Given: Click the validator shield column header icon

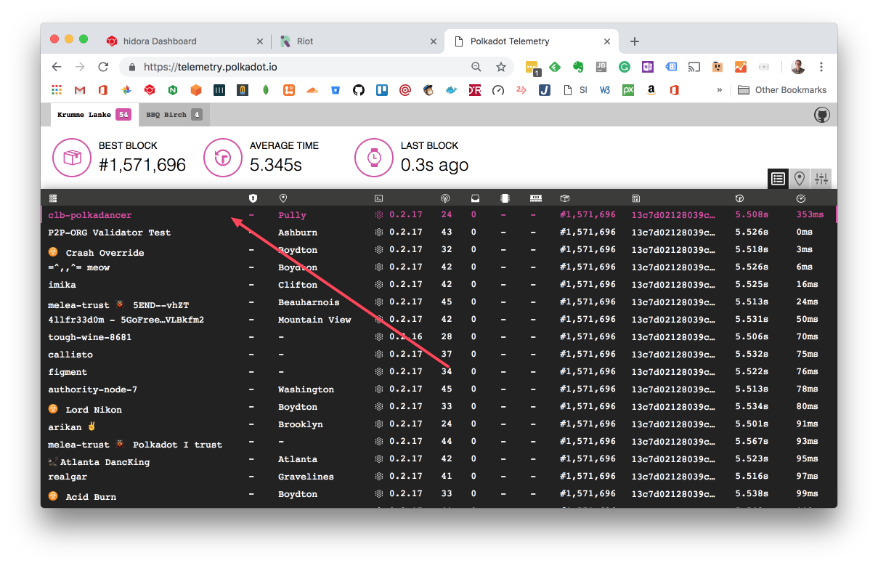Looking at the screenshot, I should (x=252, y=198).
